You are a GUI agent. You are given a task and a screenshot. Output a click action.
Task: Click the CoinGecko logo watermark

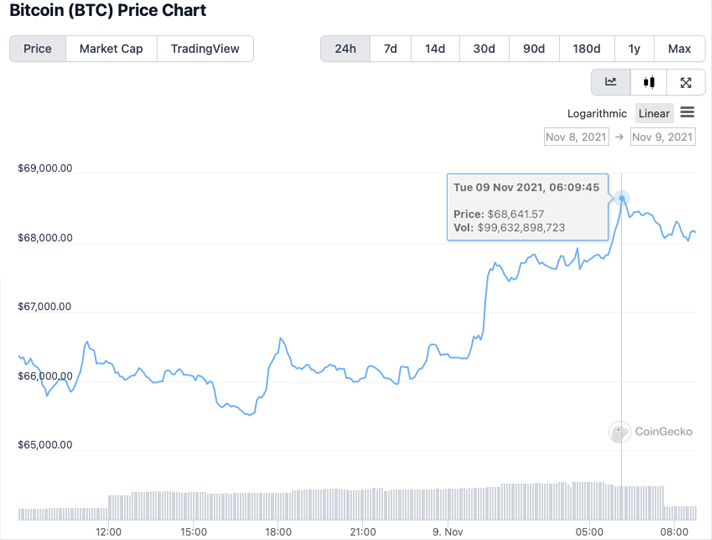pyautogui.click(x=650, y=432)
